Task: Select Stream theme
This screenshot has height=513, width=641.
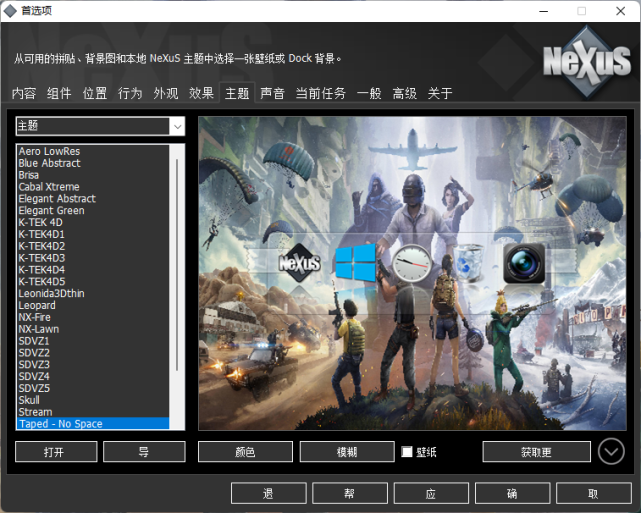Action: [92, 412]
